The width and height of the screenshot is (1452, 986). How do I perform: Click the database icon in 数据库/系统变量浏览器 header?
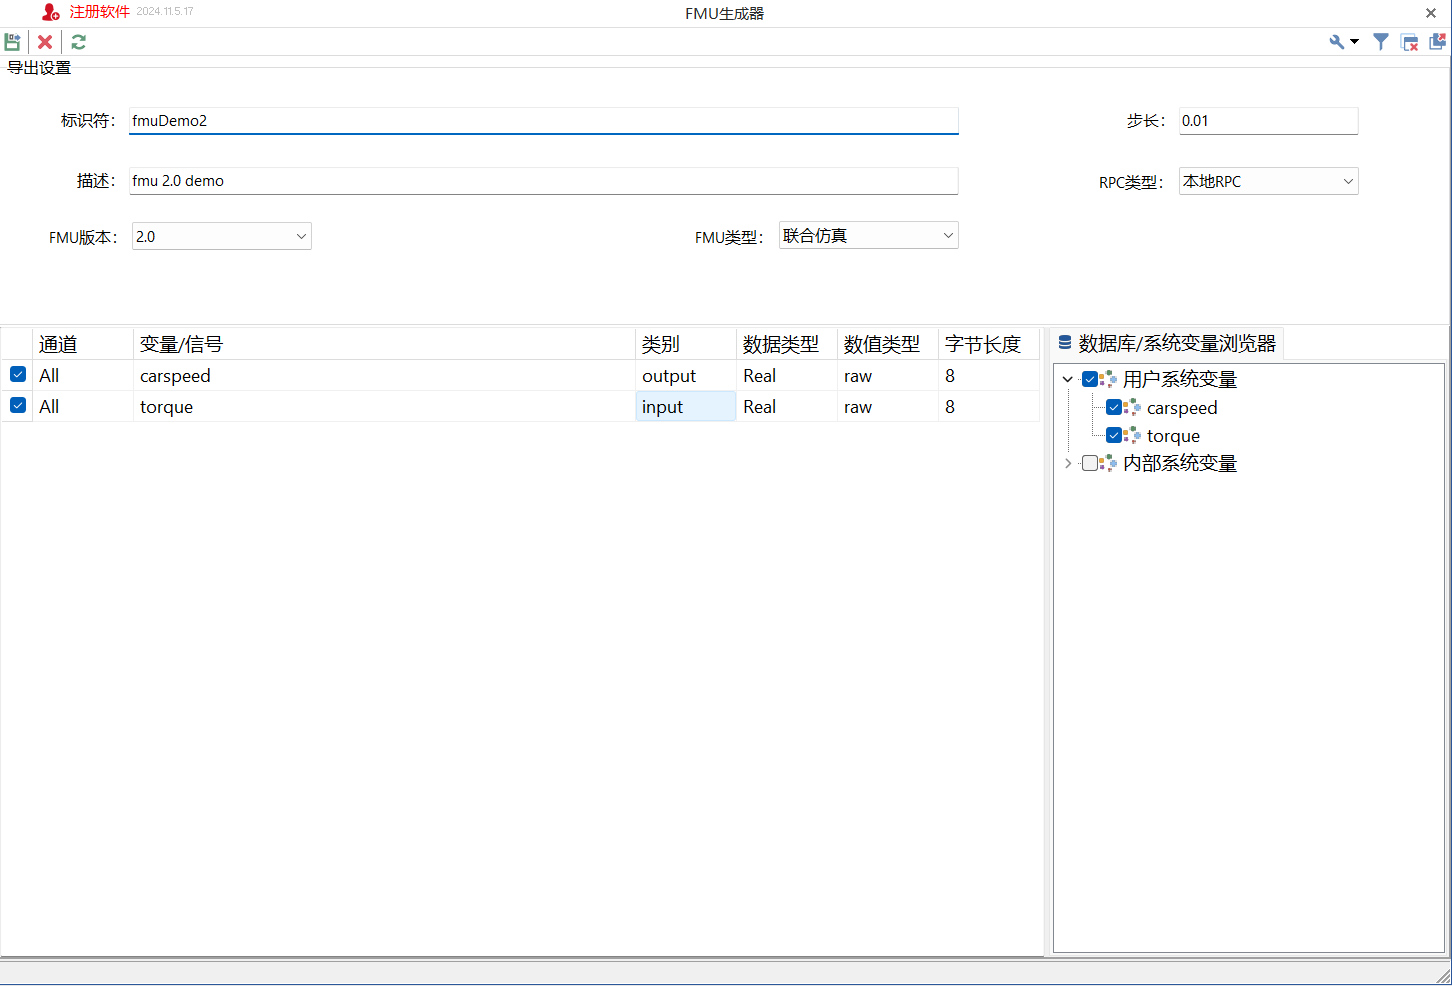pyautogui.click(x=1063, y=343)
